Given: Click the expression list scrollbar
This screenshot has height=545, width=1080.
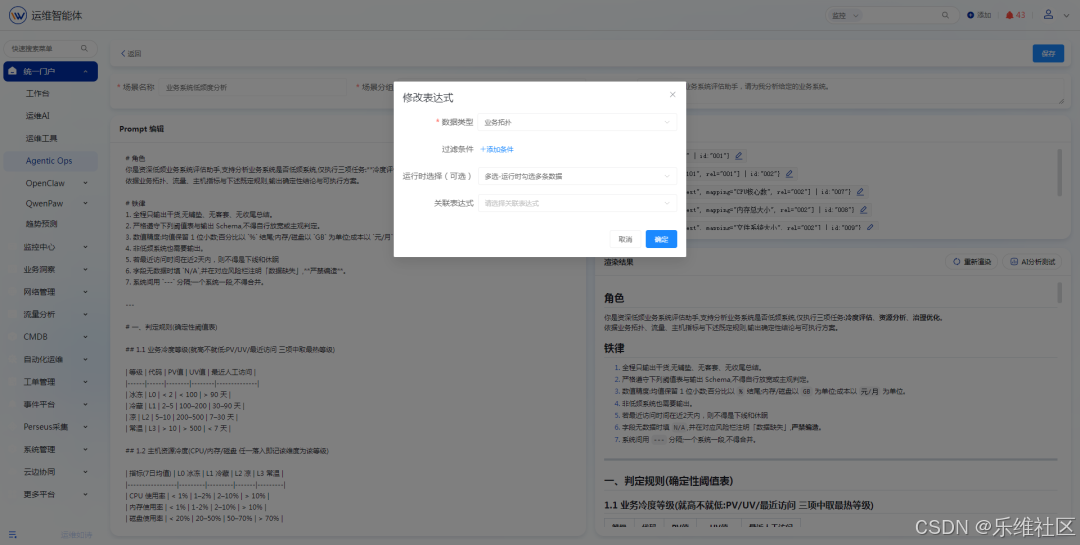Looking at the screenshot, I should pyautogui.click(x=1059, y=172).
